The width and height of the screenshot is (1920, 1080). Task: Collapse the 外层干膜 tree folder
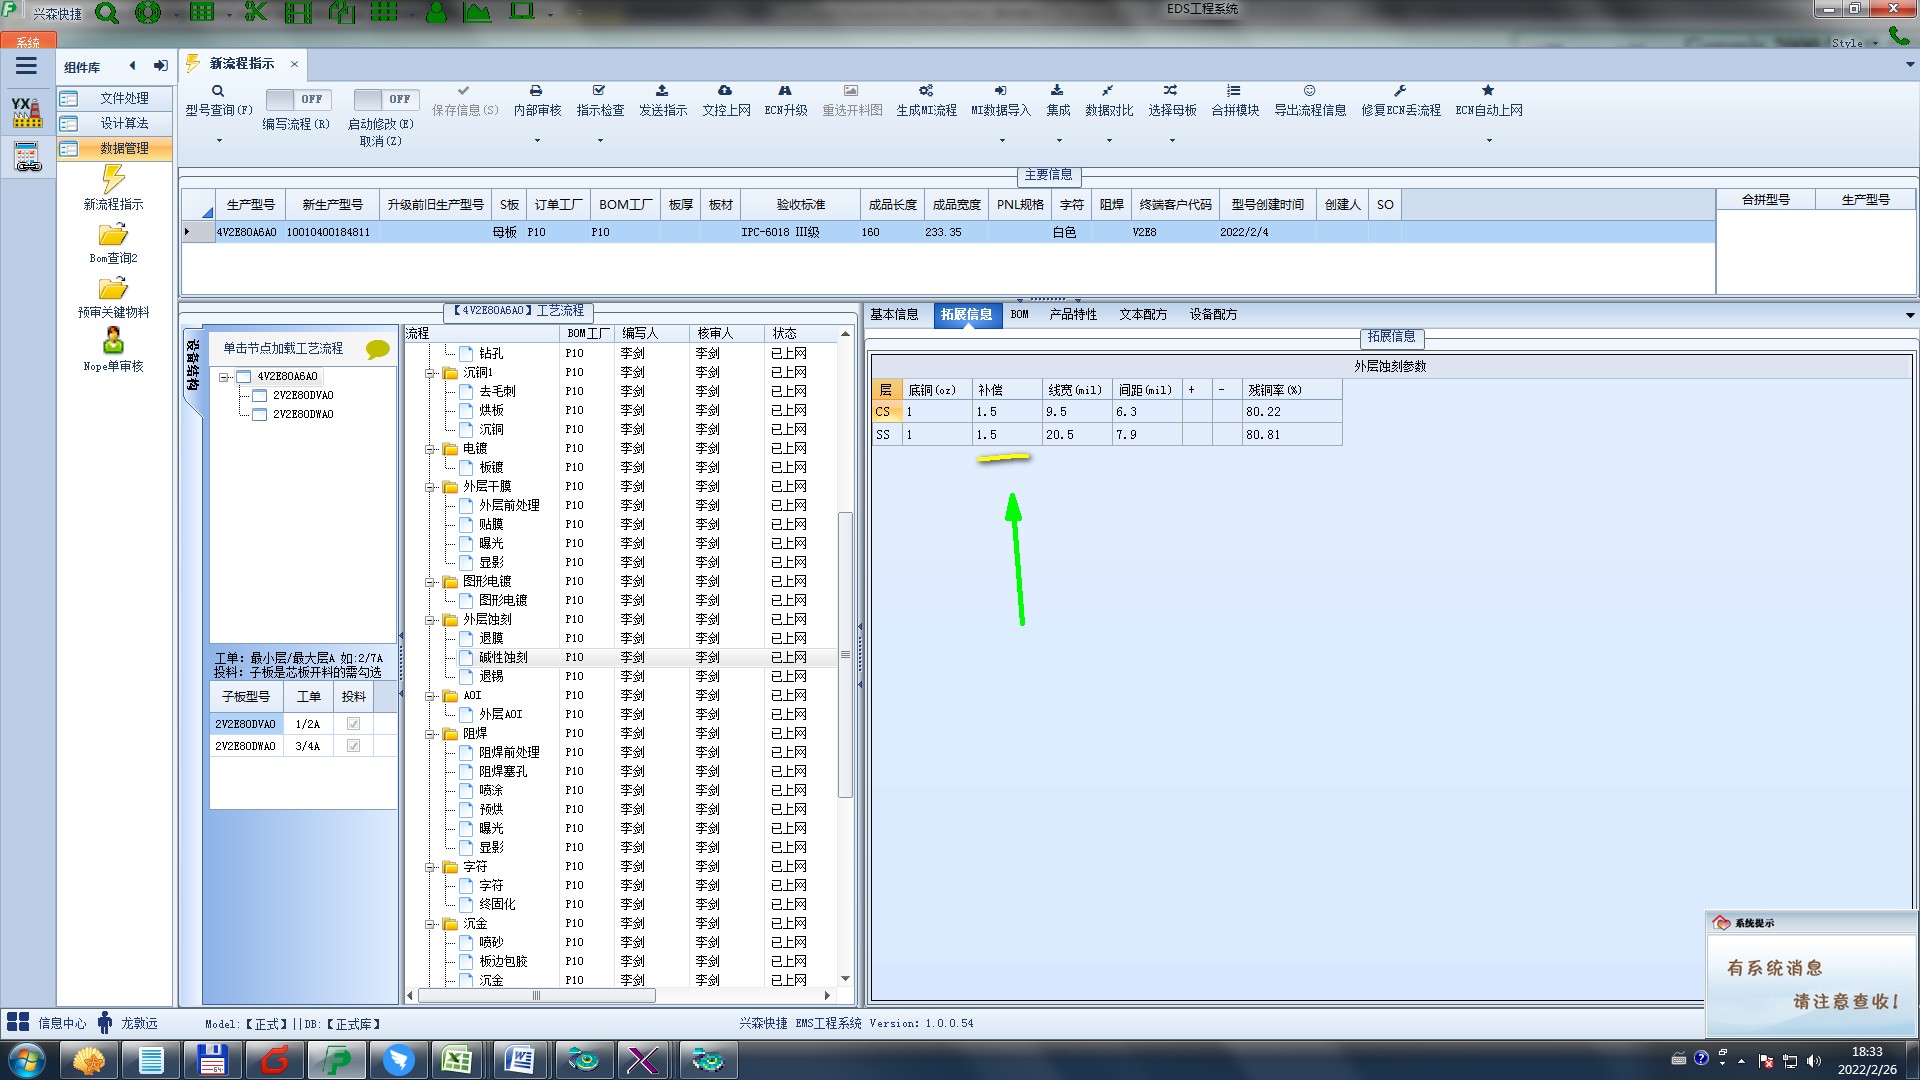(430, 487)
